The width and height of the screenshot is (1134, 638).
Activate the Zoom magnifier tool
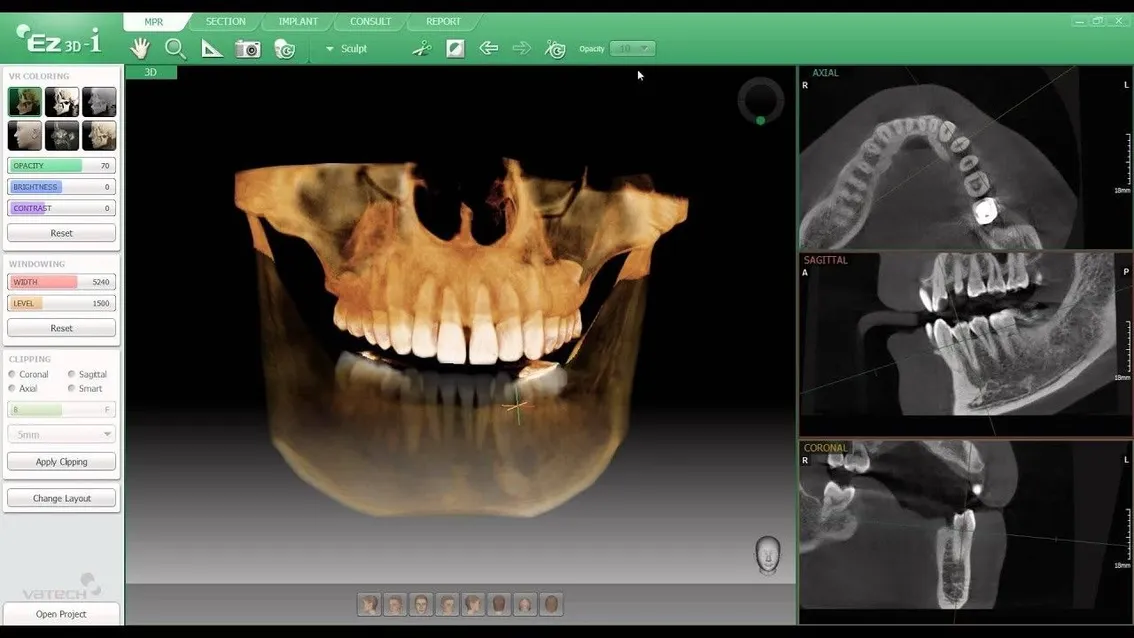(175, 48)
